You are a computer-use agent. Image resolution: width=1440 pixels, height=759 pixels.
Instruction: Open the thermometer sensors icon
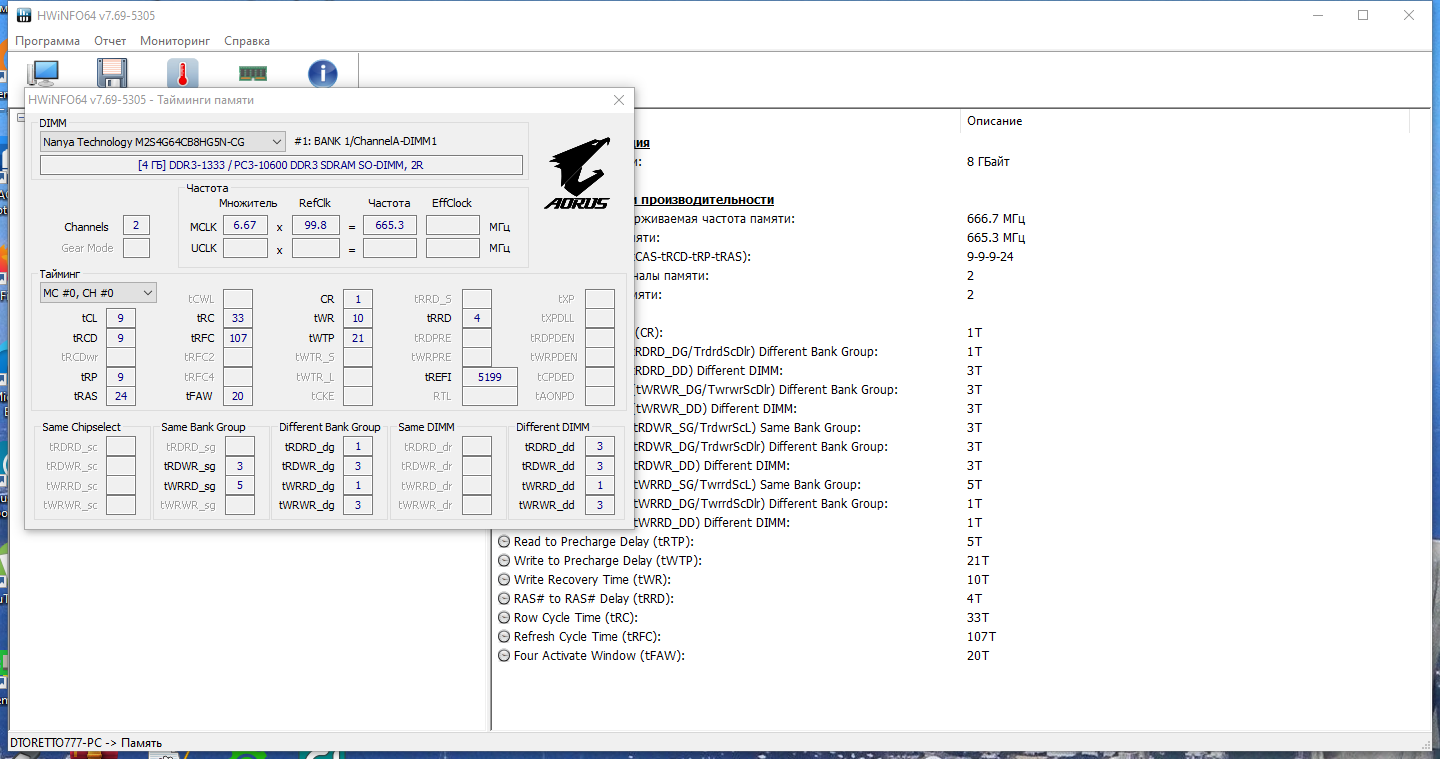[182, 73]
